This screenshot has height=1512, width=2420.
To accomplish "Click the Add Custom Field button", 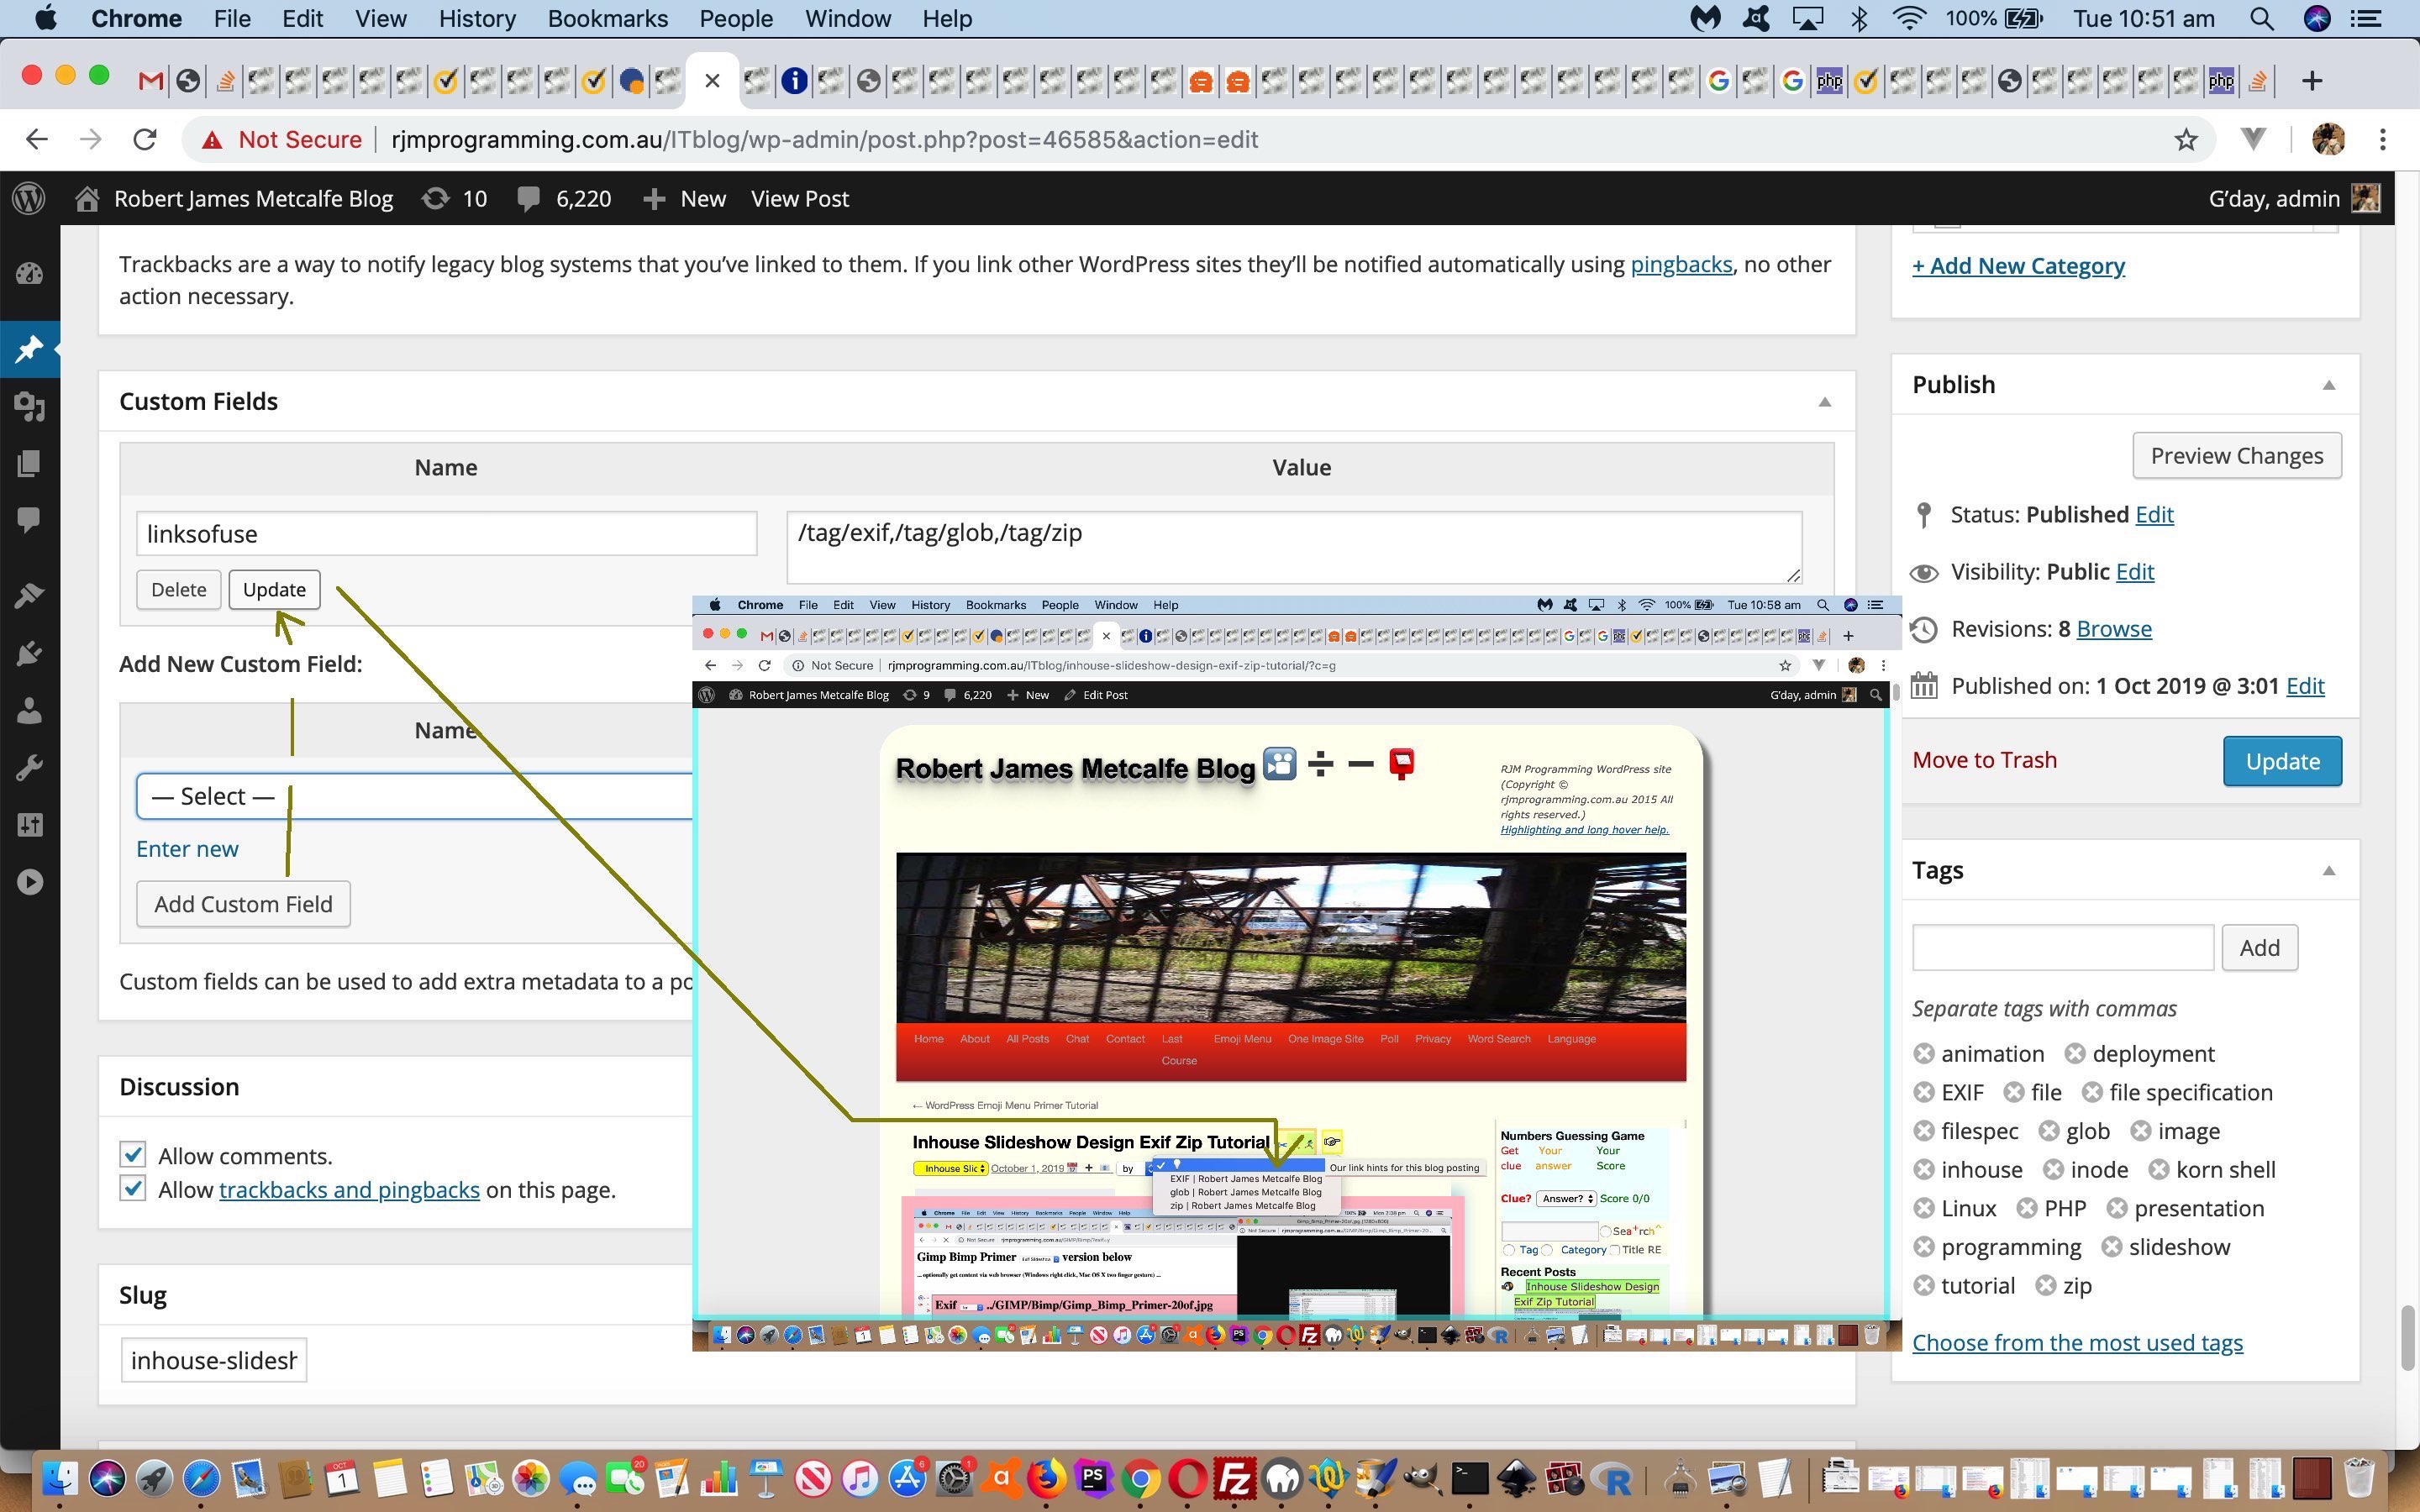I will (243, 903).
